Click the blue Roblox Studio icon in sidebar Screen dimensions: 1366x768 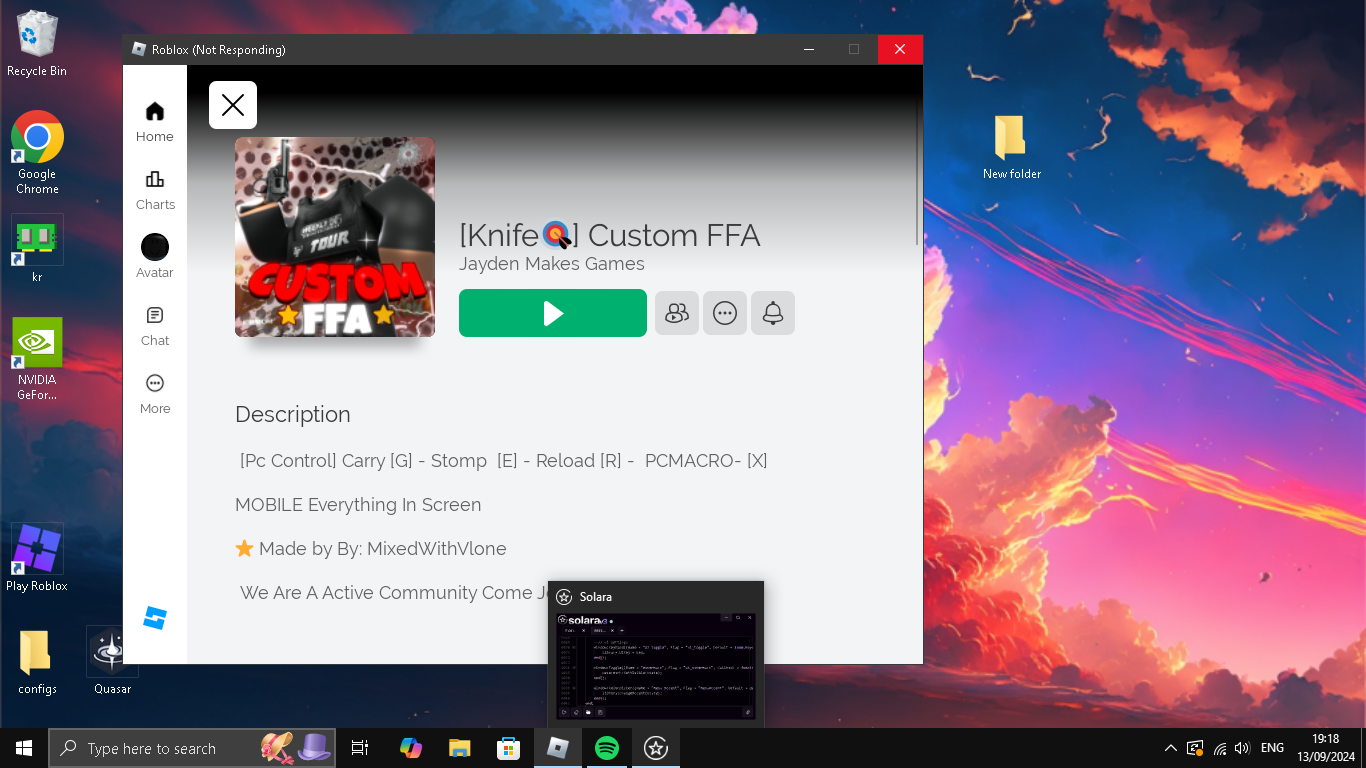point(155,618)
